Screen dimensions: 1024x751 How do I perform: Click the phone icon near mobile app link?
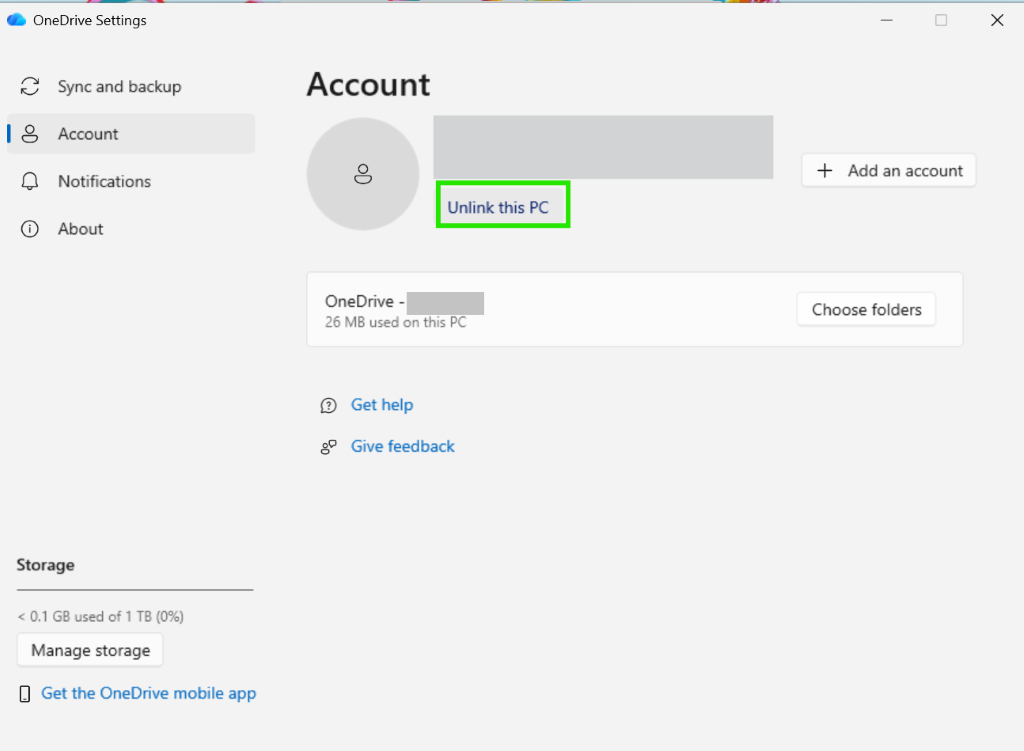[x=25, y=694]
